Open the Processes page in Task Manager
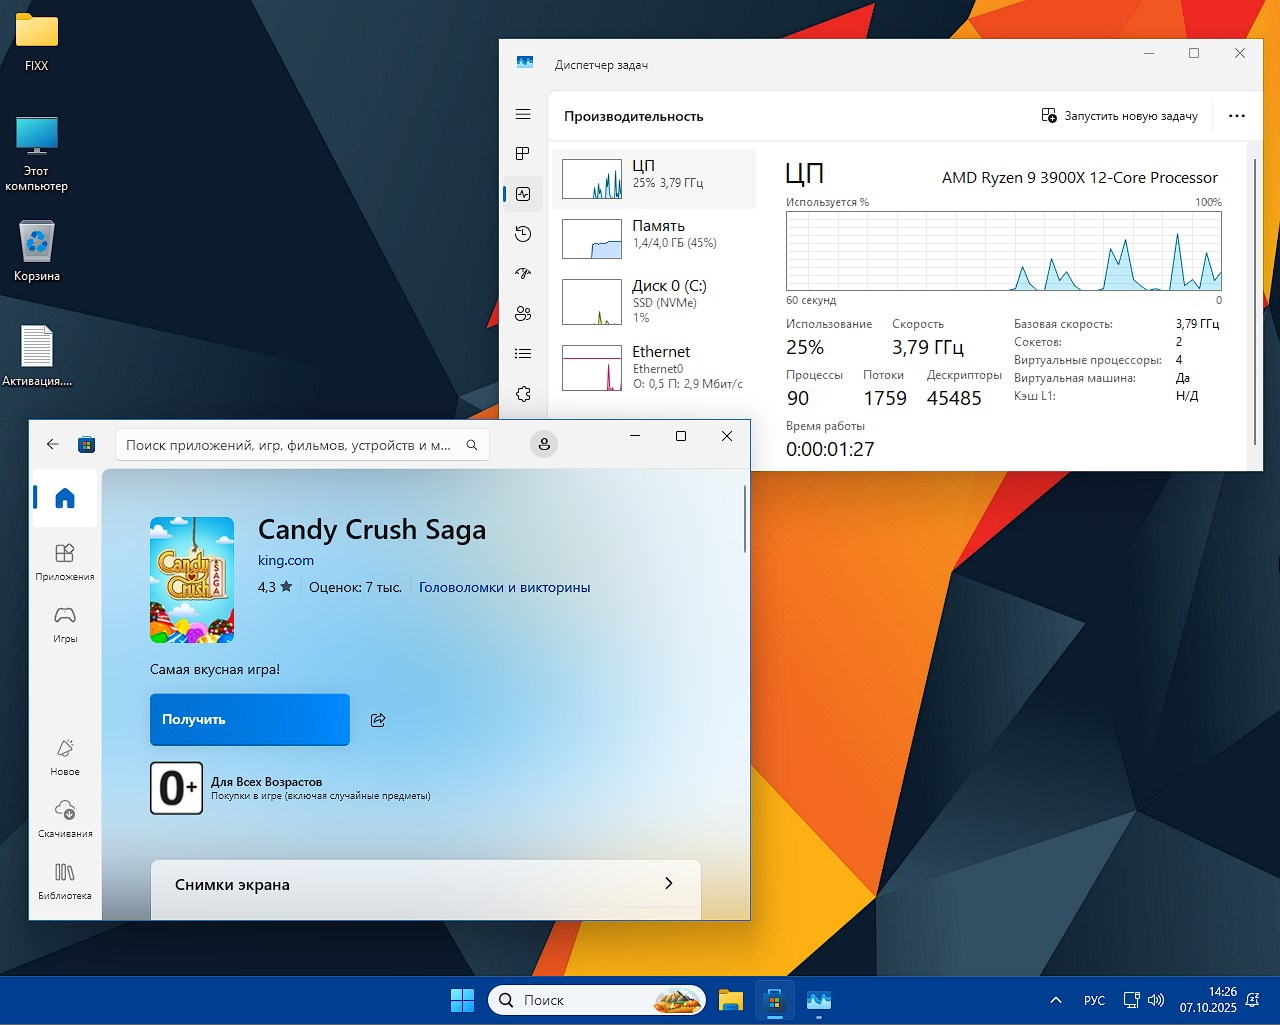Viewport: 1280px width, 1025px height. (x=523, y=154)
